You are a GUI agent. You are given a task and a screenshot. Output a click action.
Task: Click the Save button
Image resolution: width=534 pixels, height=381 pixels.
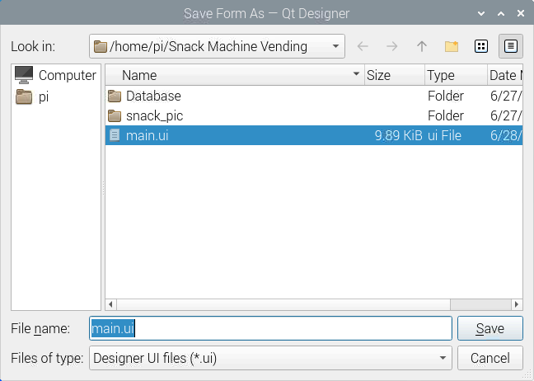click(490, 328)
